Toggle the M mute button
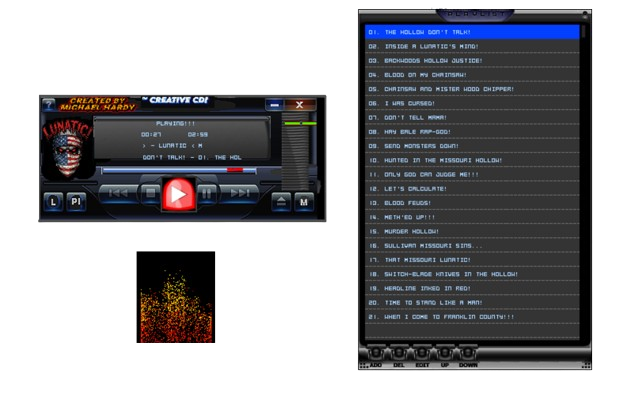 304,201
